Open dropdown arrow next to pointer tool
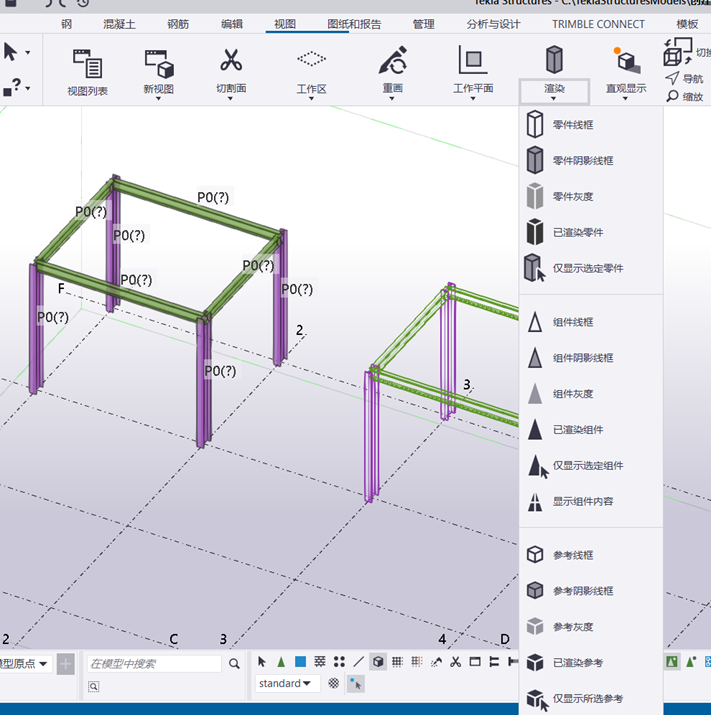 pyautogui.click(x=28, y=52)
